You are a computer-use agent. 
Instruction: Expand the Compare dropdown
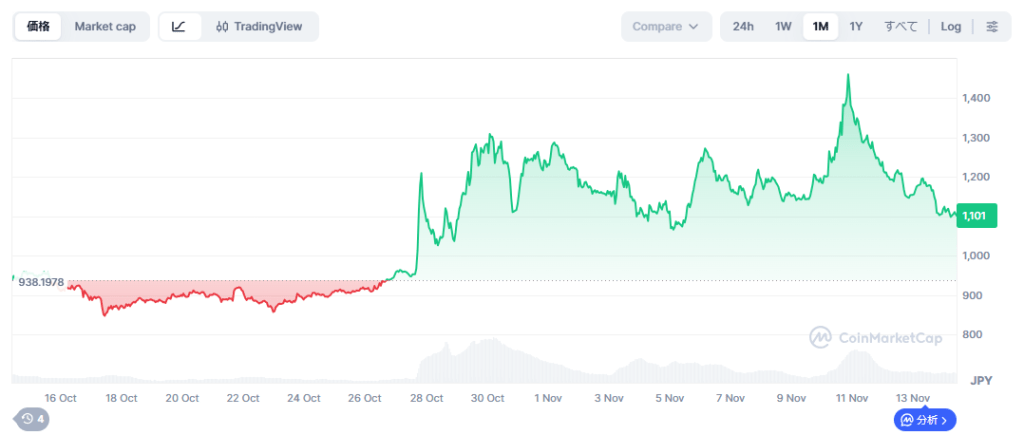click(665, 26)
